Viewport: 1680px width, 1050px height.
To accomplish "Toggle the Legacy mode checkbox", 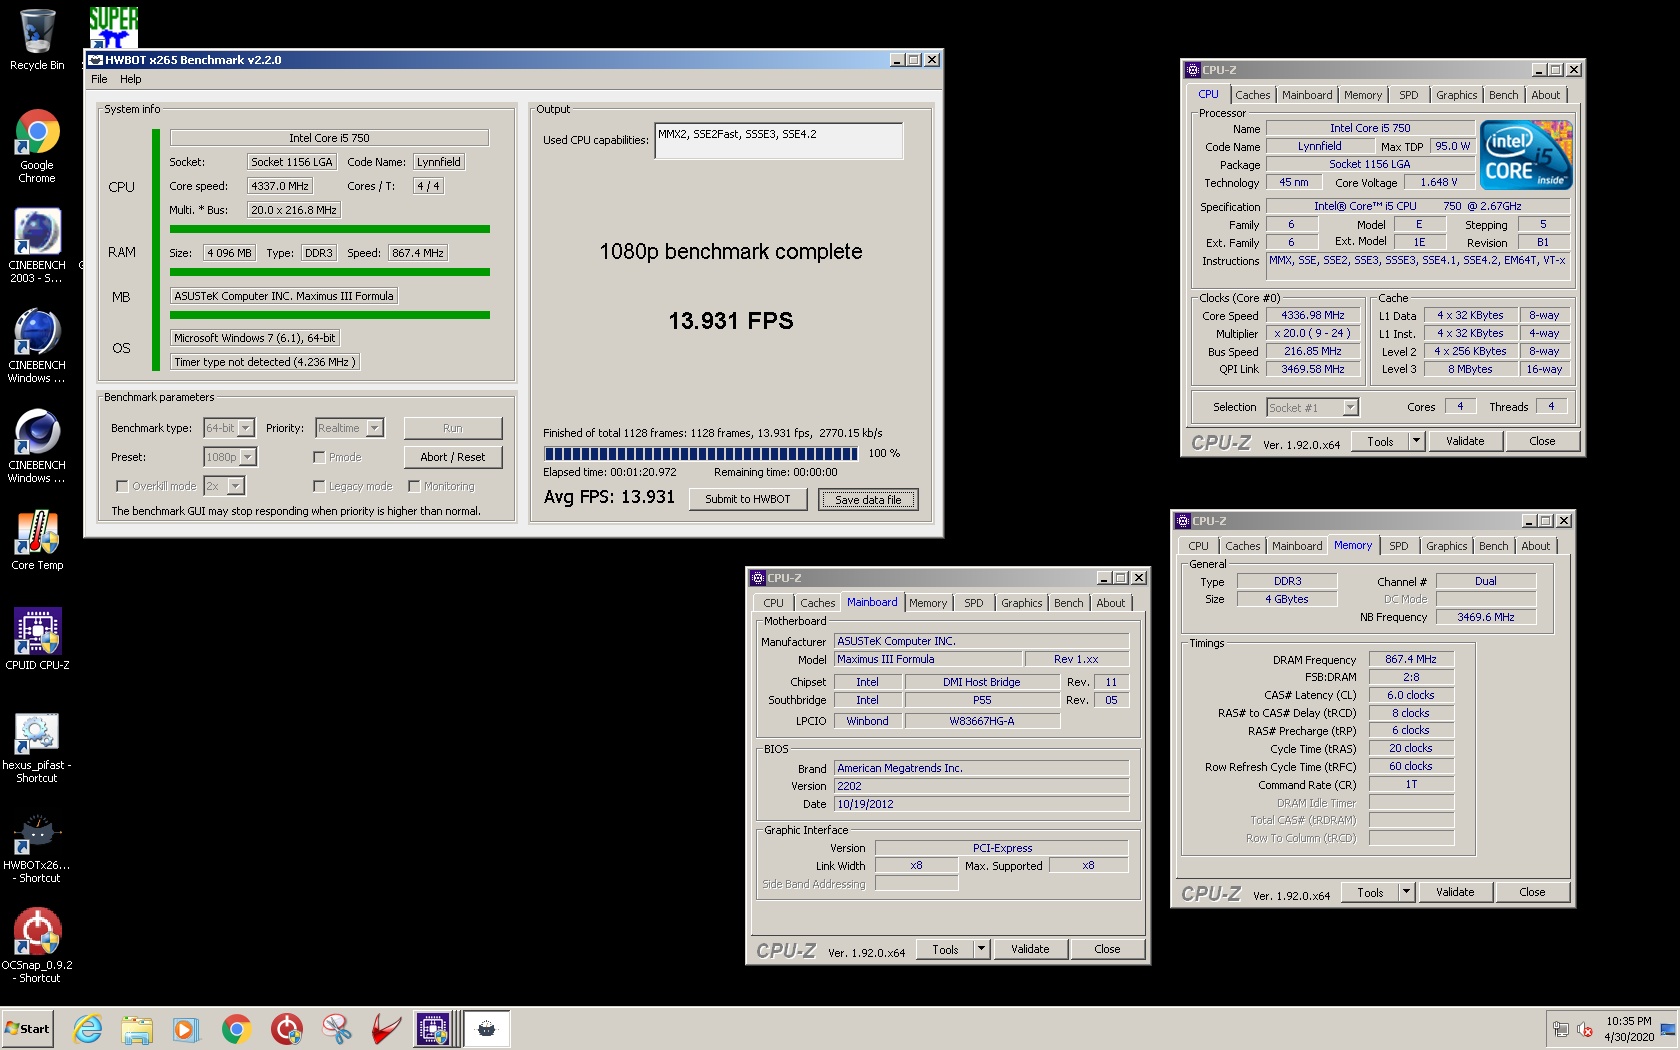I will coord(319,486).
